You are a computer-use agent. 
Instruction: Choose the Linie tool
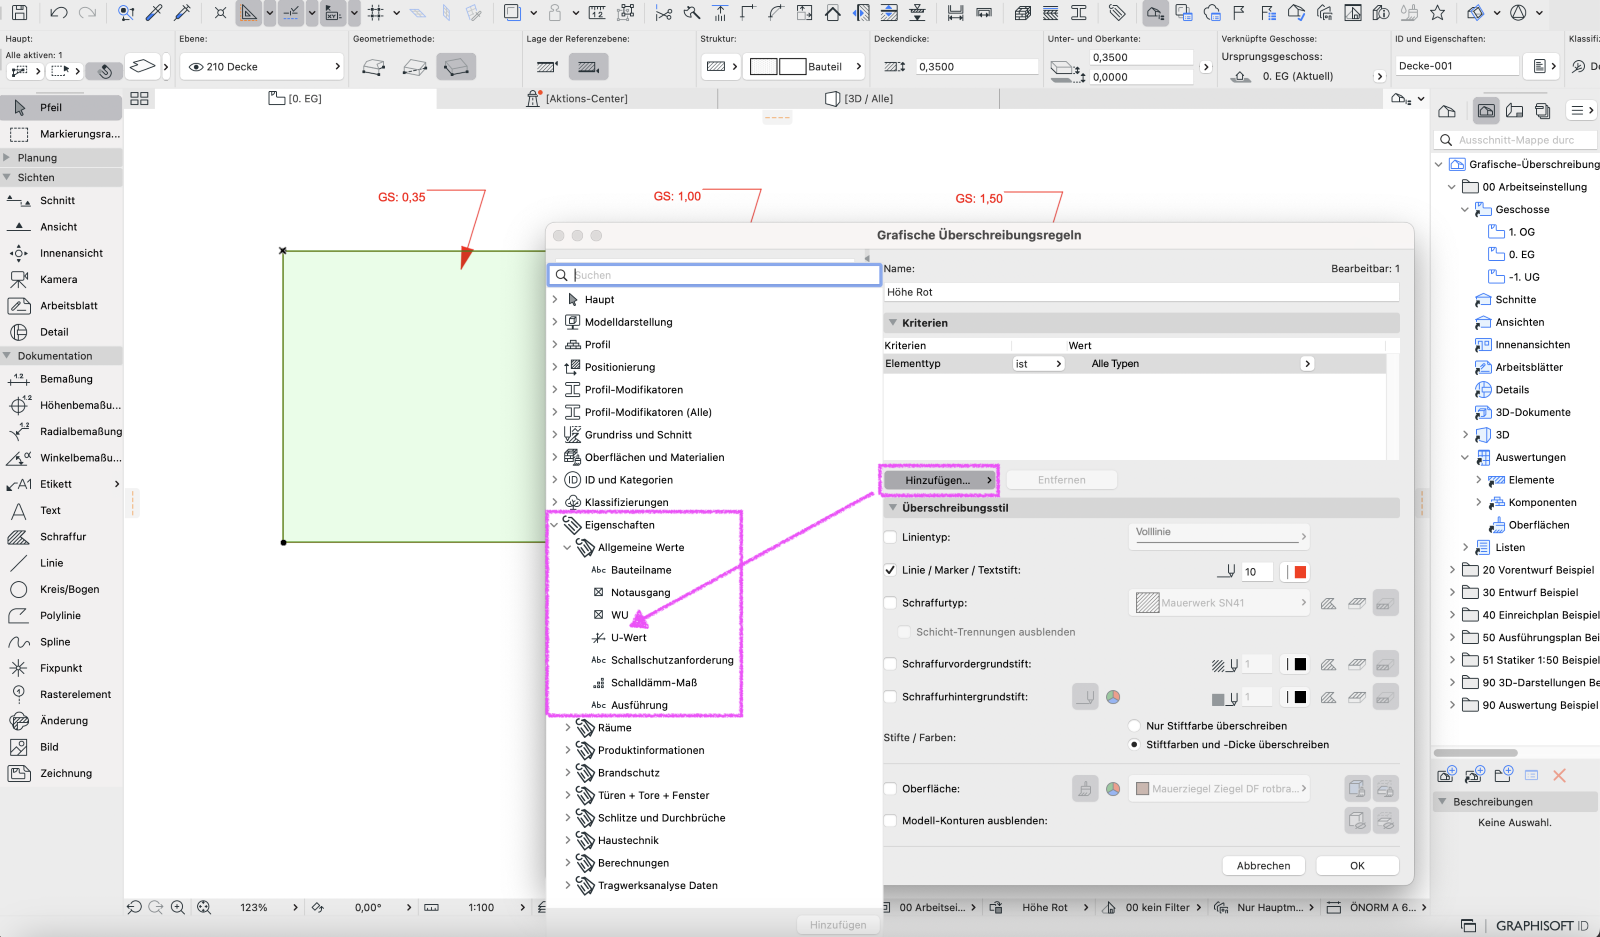click(x=61, y=563)
